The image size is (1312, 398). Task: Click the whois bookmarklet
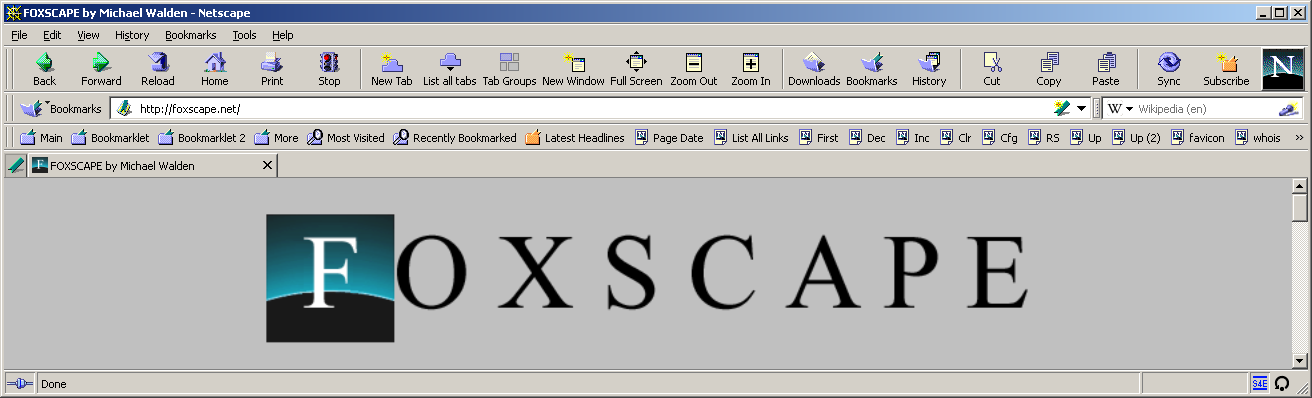pyautogui.click(x=1257, y=138)
